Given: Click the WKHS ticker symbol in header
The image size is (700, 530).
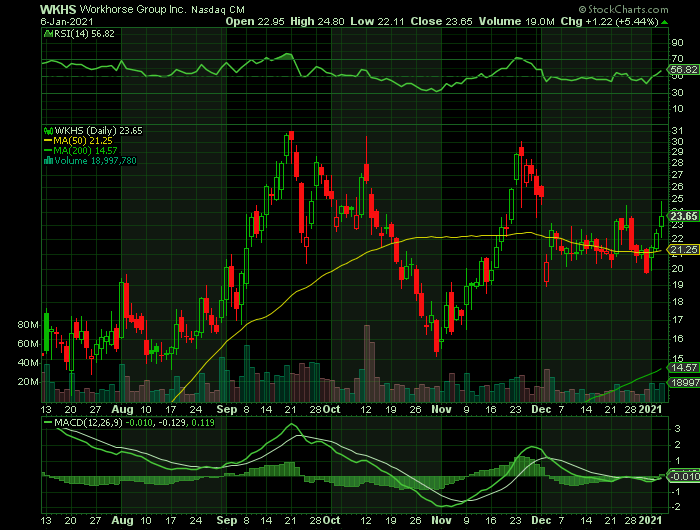Looking at the screenshot, I should click(58, 9).
